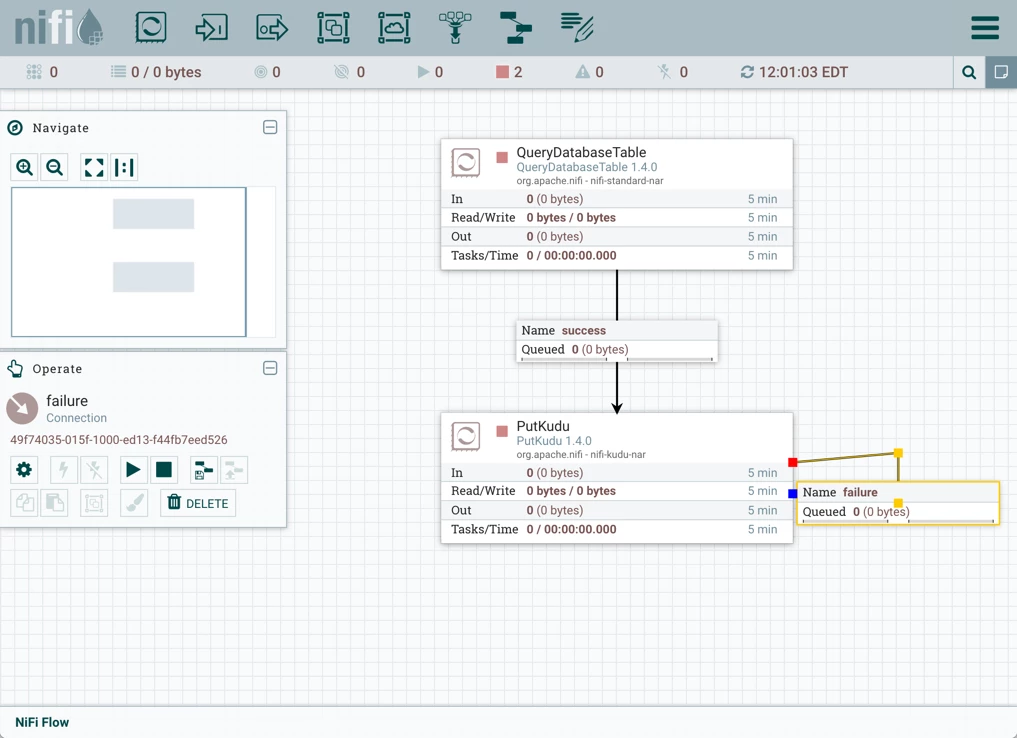
Task: Open the search magnifier in the status bar
Action: coord(969,72)
